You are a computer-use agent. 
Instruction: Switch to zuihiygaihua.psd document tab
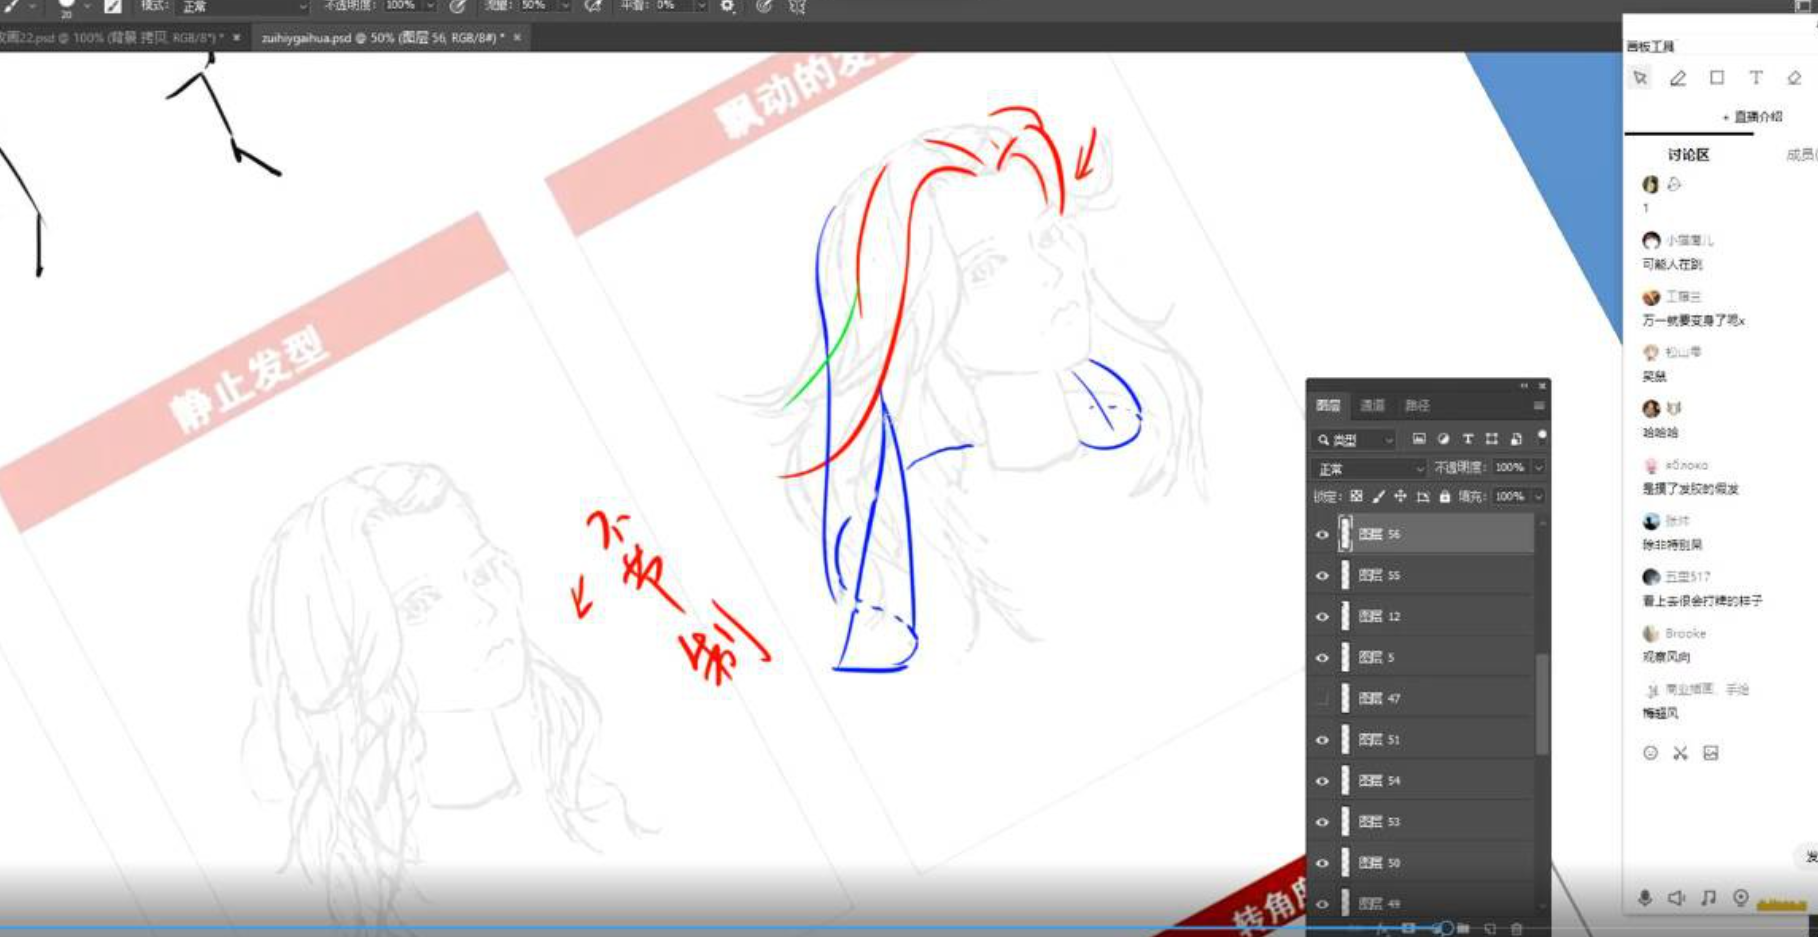coord(383,38)
